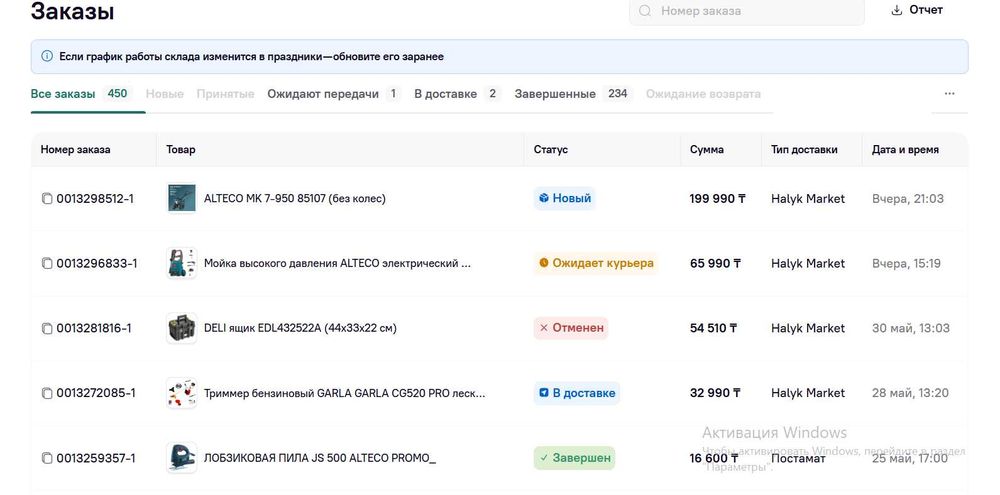This screenshot has height=495, width=1000.
Task: Click the amount 65 990 ₸
Action: (716, 263)
